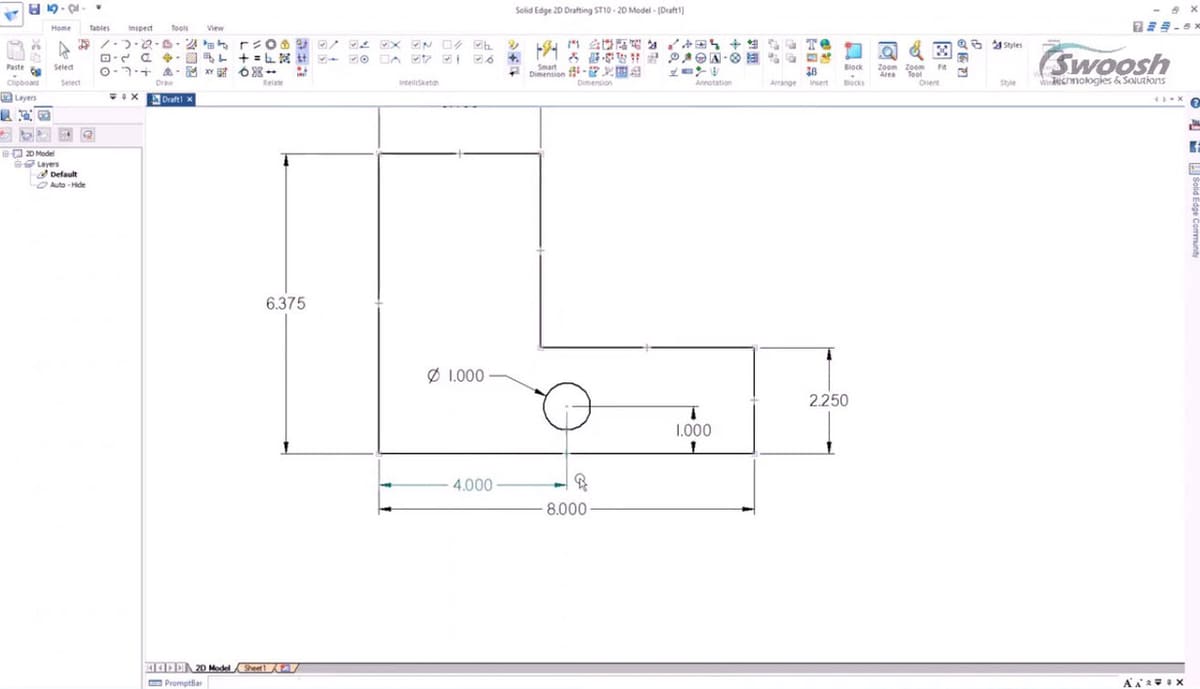Select the Line draw tool
Image resolution: width=1200 pixels, height=689 pixels.
[105, 44]
